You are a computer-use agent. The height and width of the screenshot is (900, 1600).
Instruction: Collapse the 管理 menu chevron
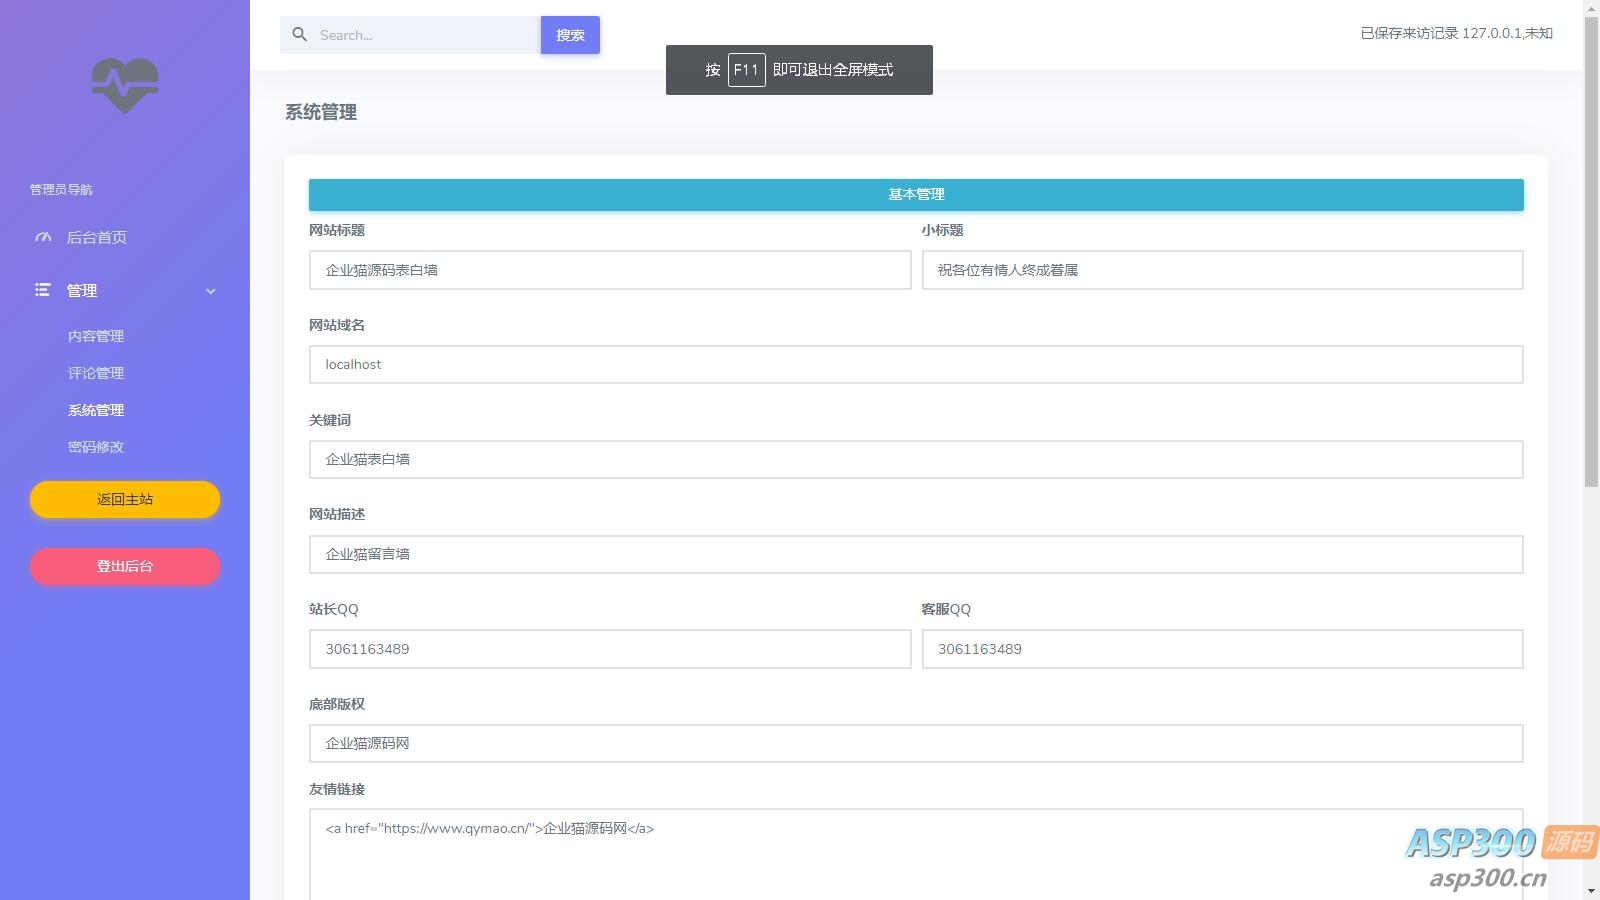point(210,291)
